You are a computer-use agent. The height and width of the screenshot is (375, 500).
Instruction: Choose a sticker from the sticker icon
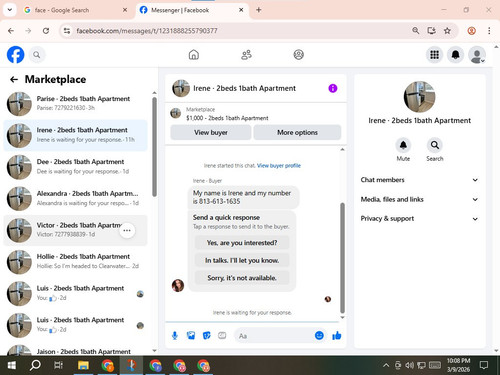(x=207, y=336)
